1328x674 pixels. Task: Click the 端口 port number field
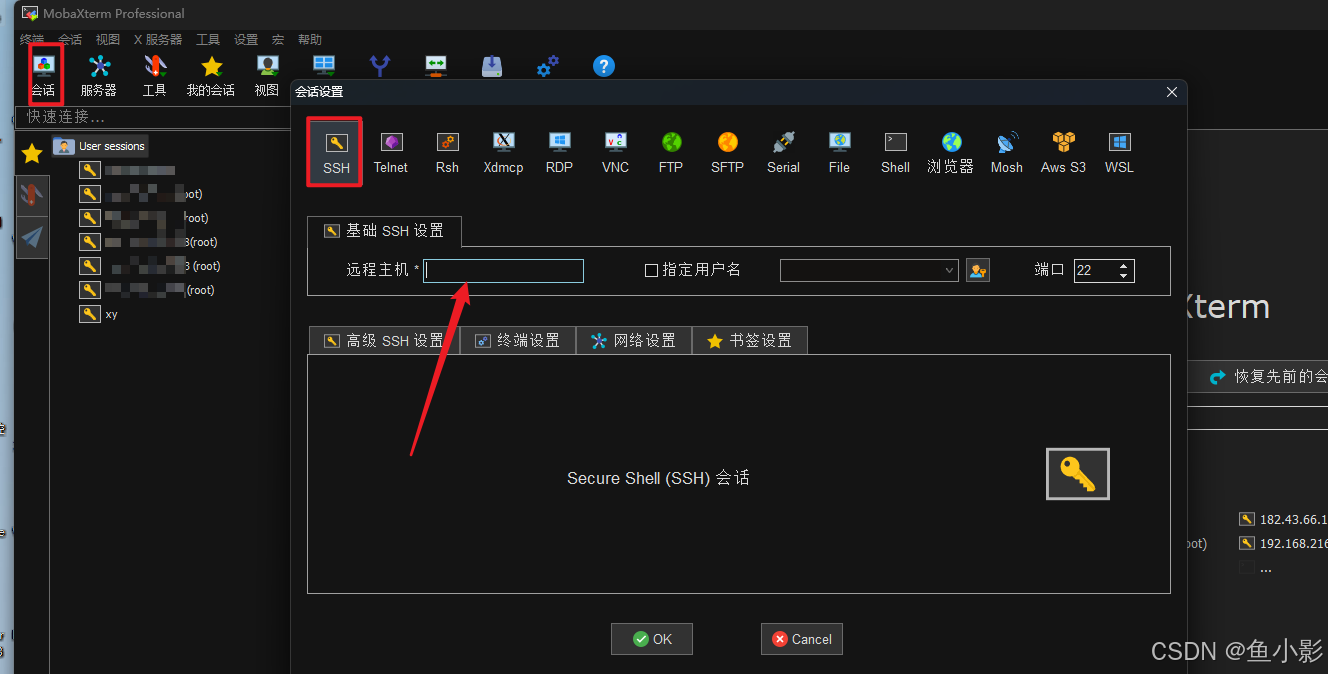tap(1095, 270)
